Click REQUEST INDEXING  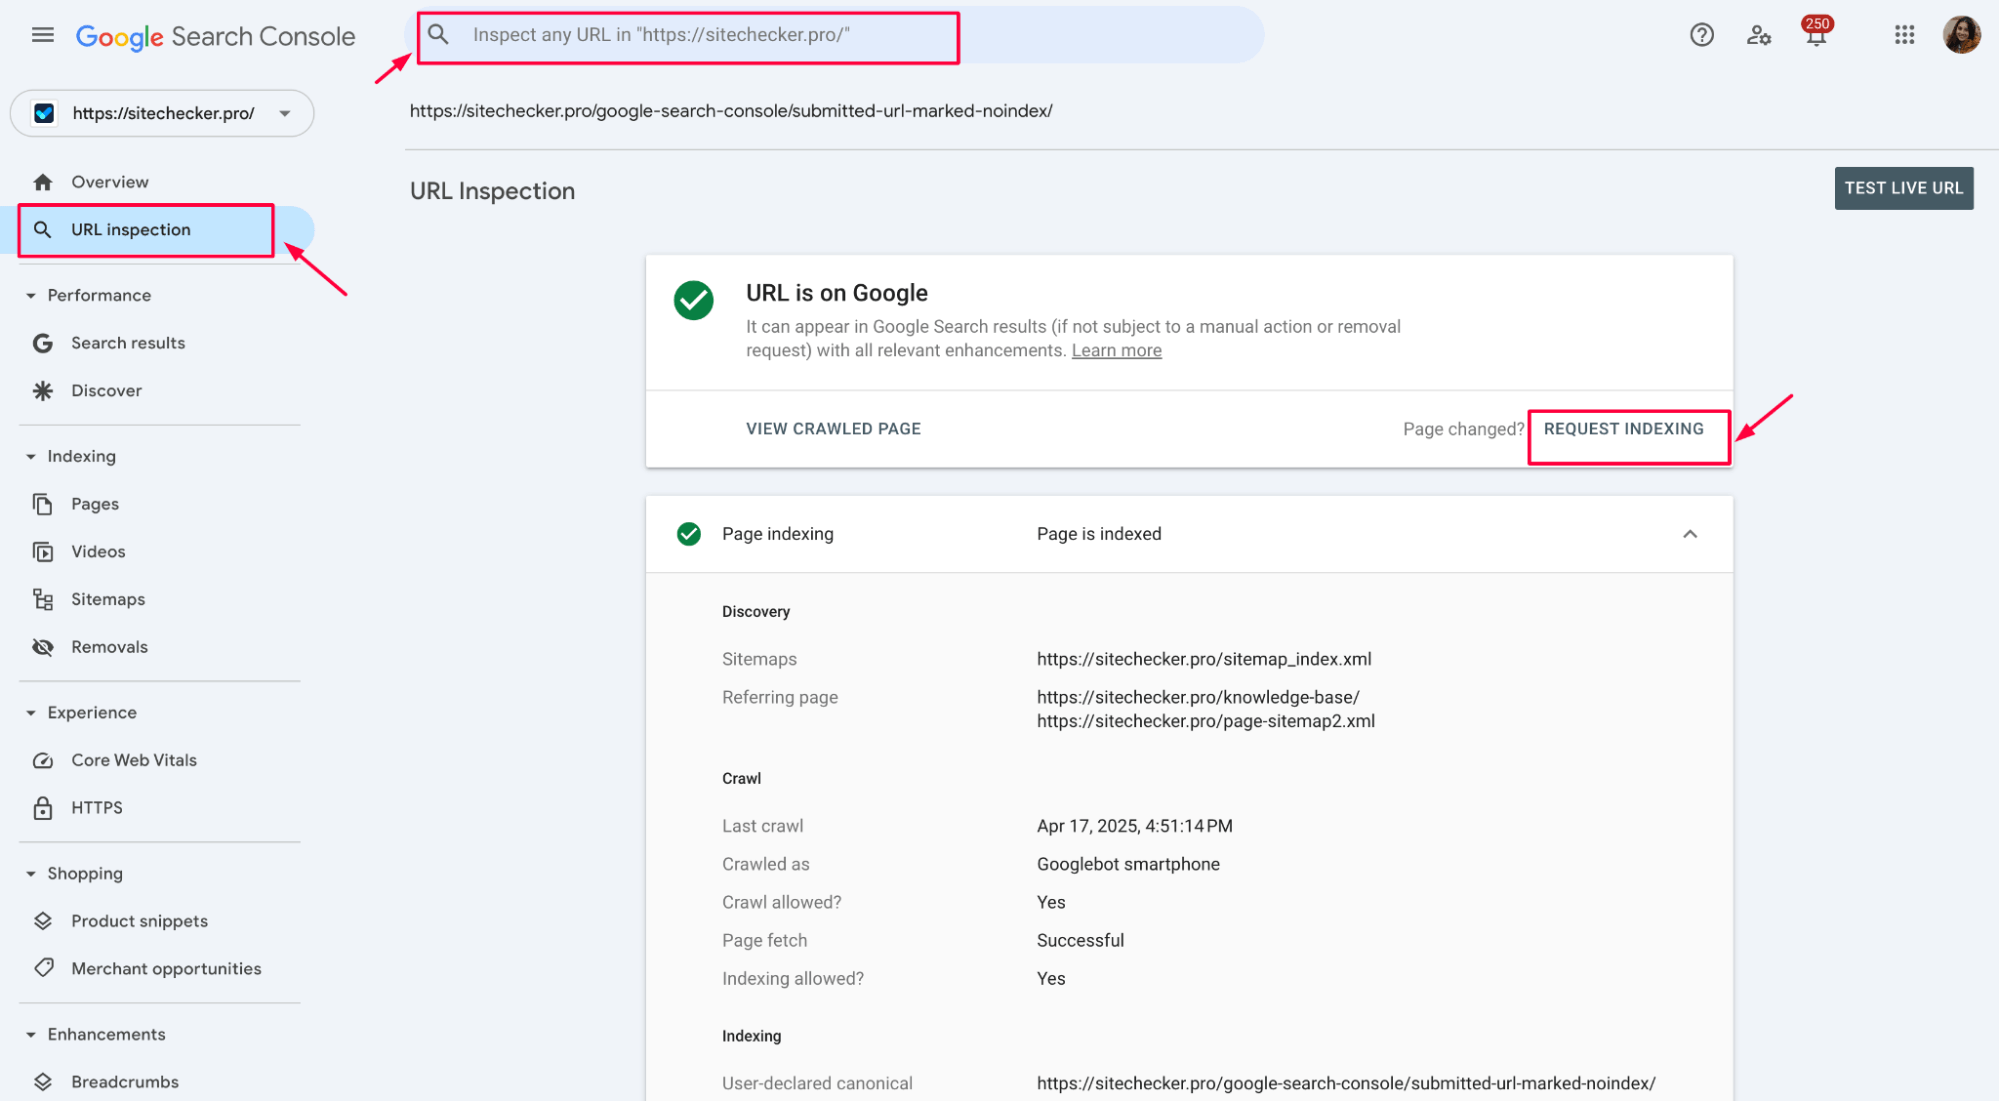point(1623,429)
